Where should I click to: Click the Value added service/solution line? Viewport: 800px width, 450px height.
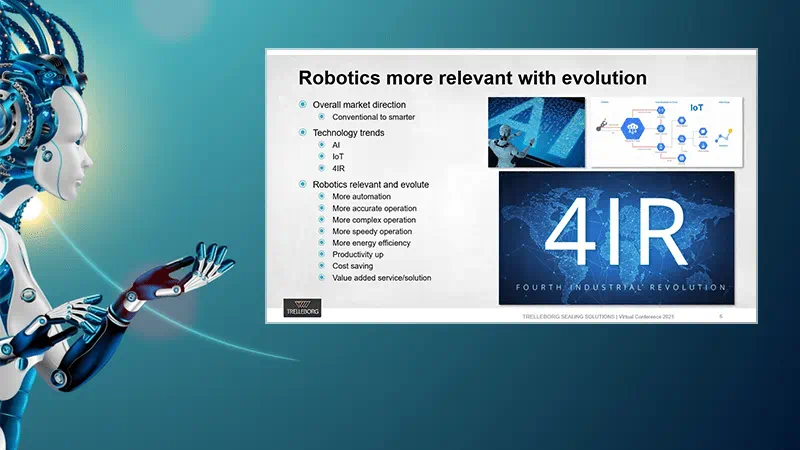click(382, 278)
